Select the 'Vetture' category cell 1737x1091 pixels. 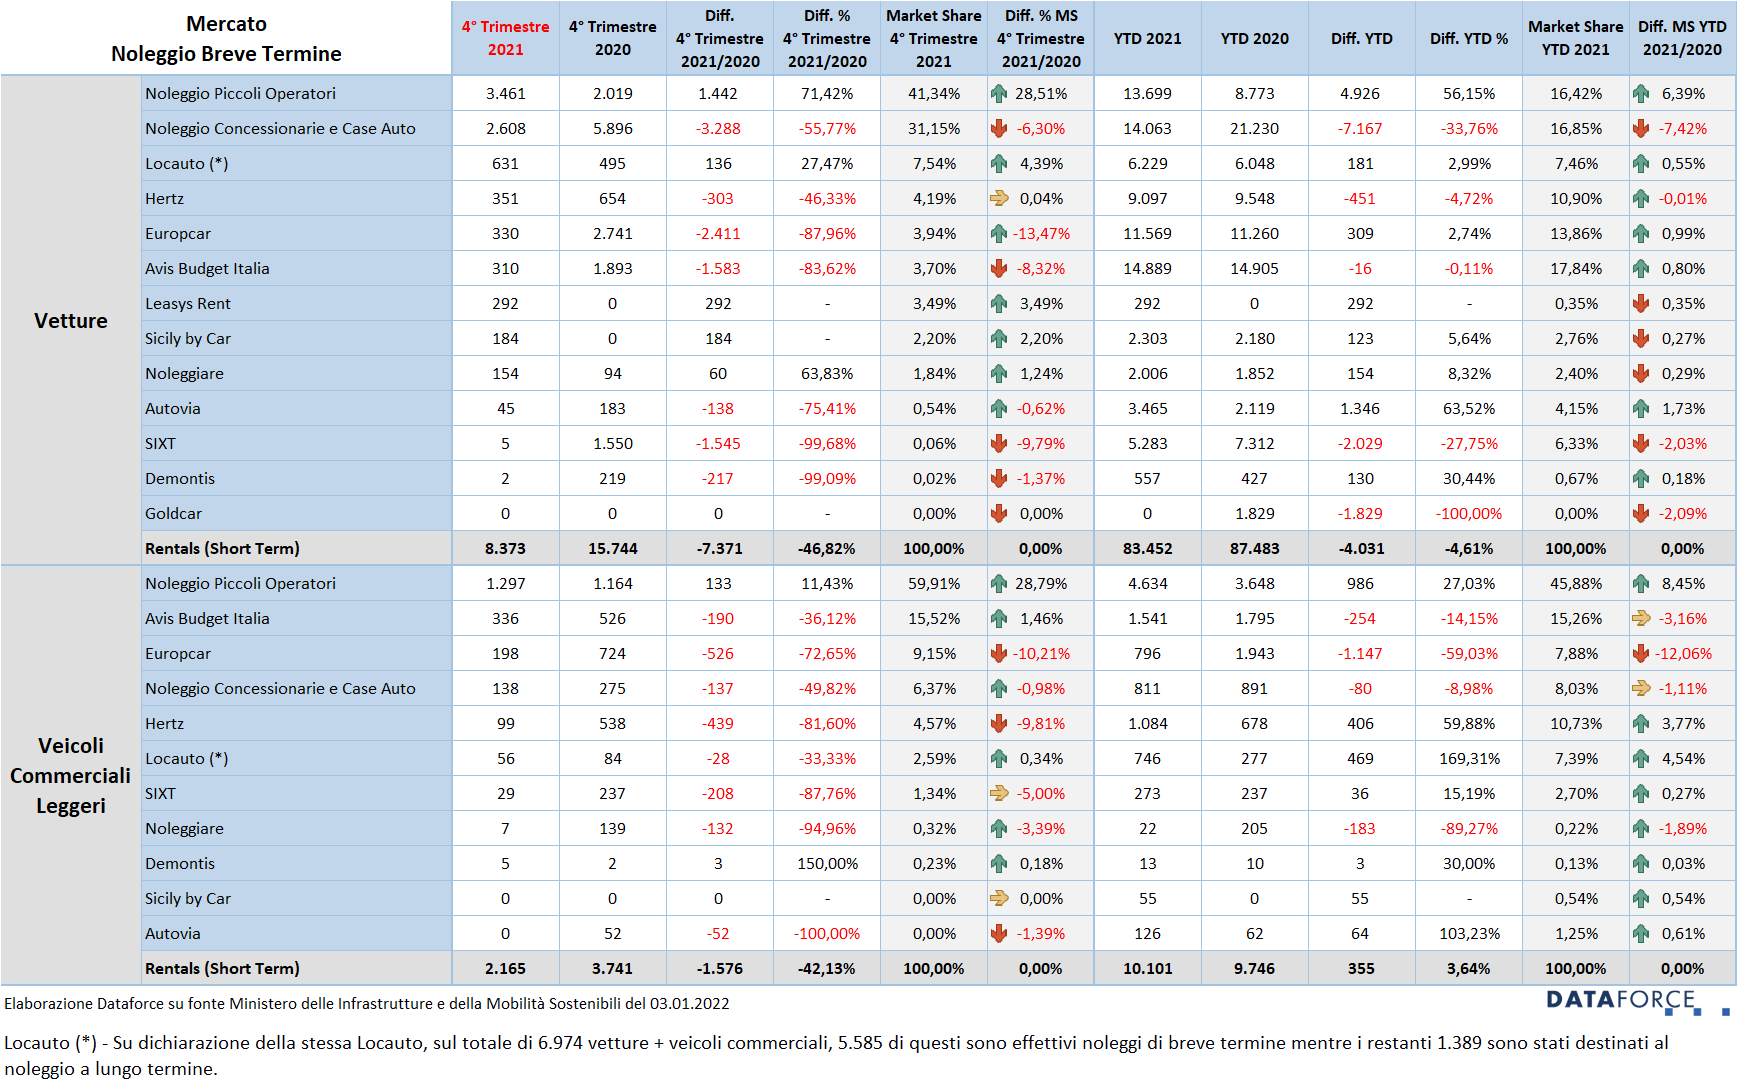71,321
